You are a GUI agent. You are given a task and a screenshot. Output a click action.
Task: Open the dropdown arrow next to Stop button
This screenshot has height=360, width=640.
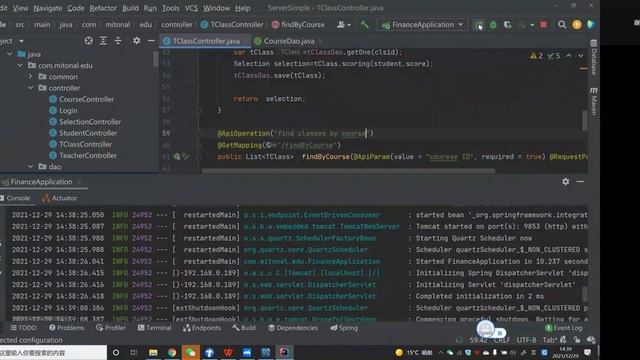click(x=531, y=25)
